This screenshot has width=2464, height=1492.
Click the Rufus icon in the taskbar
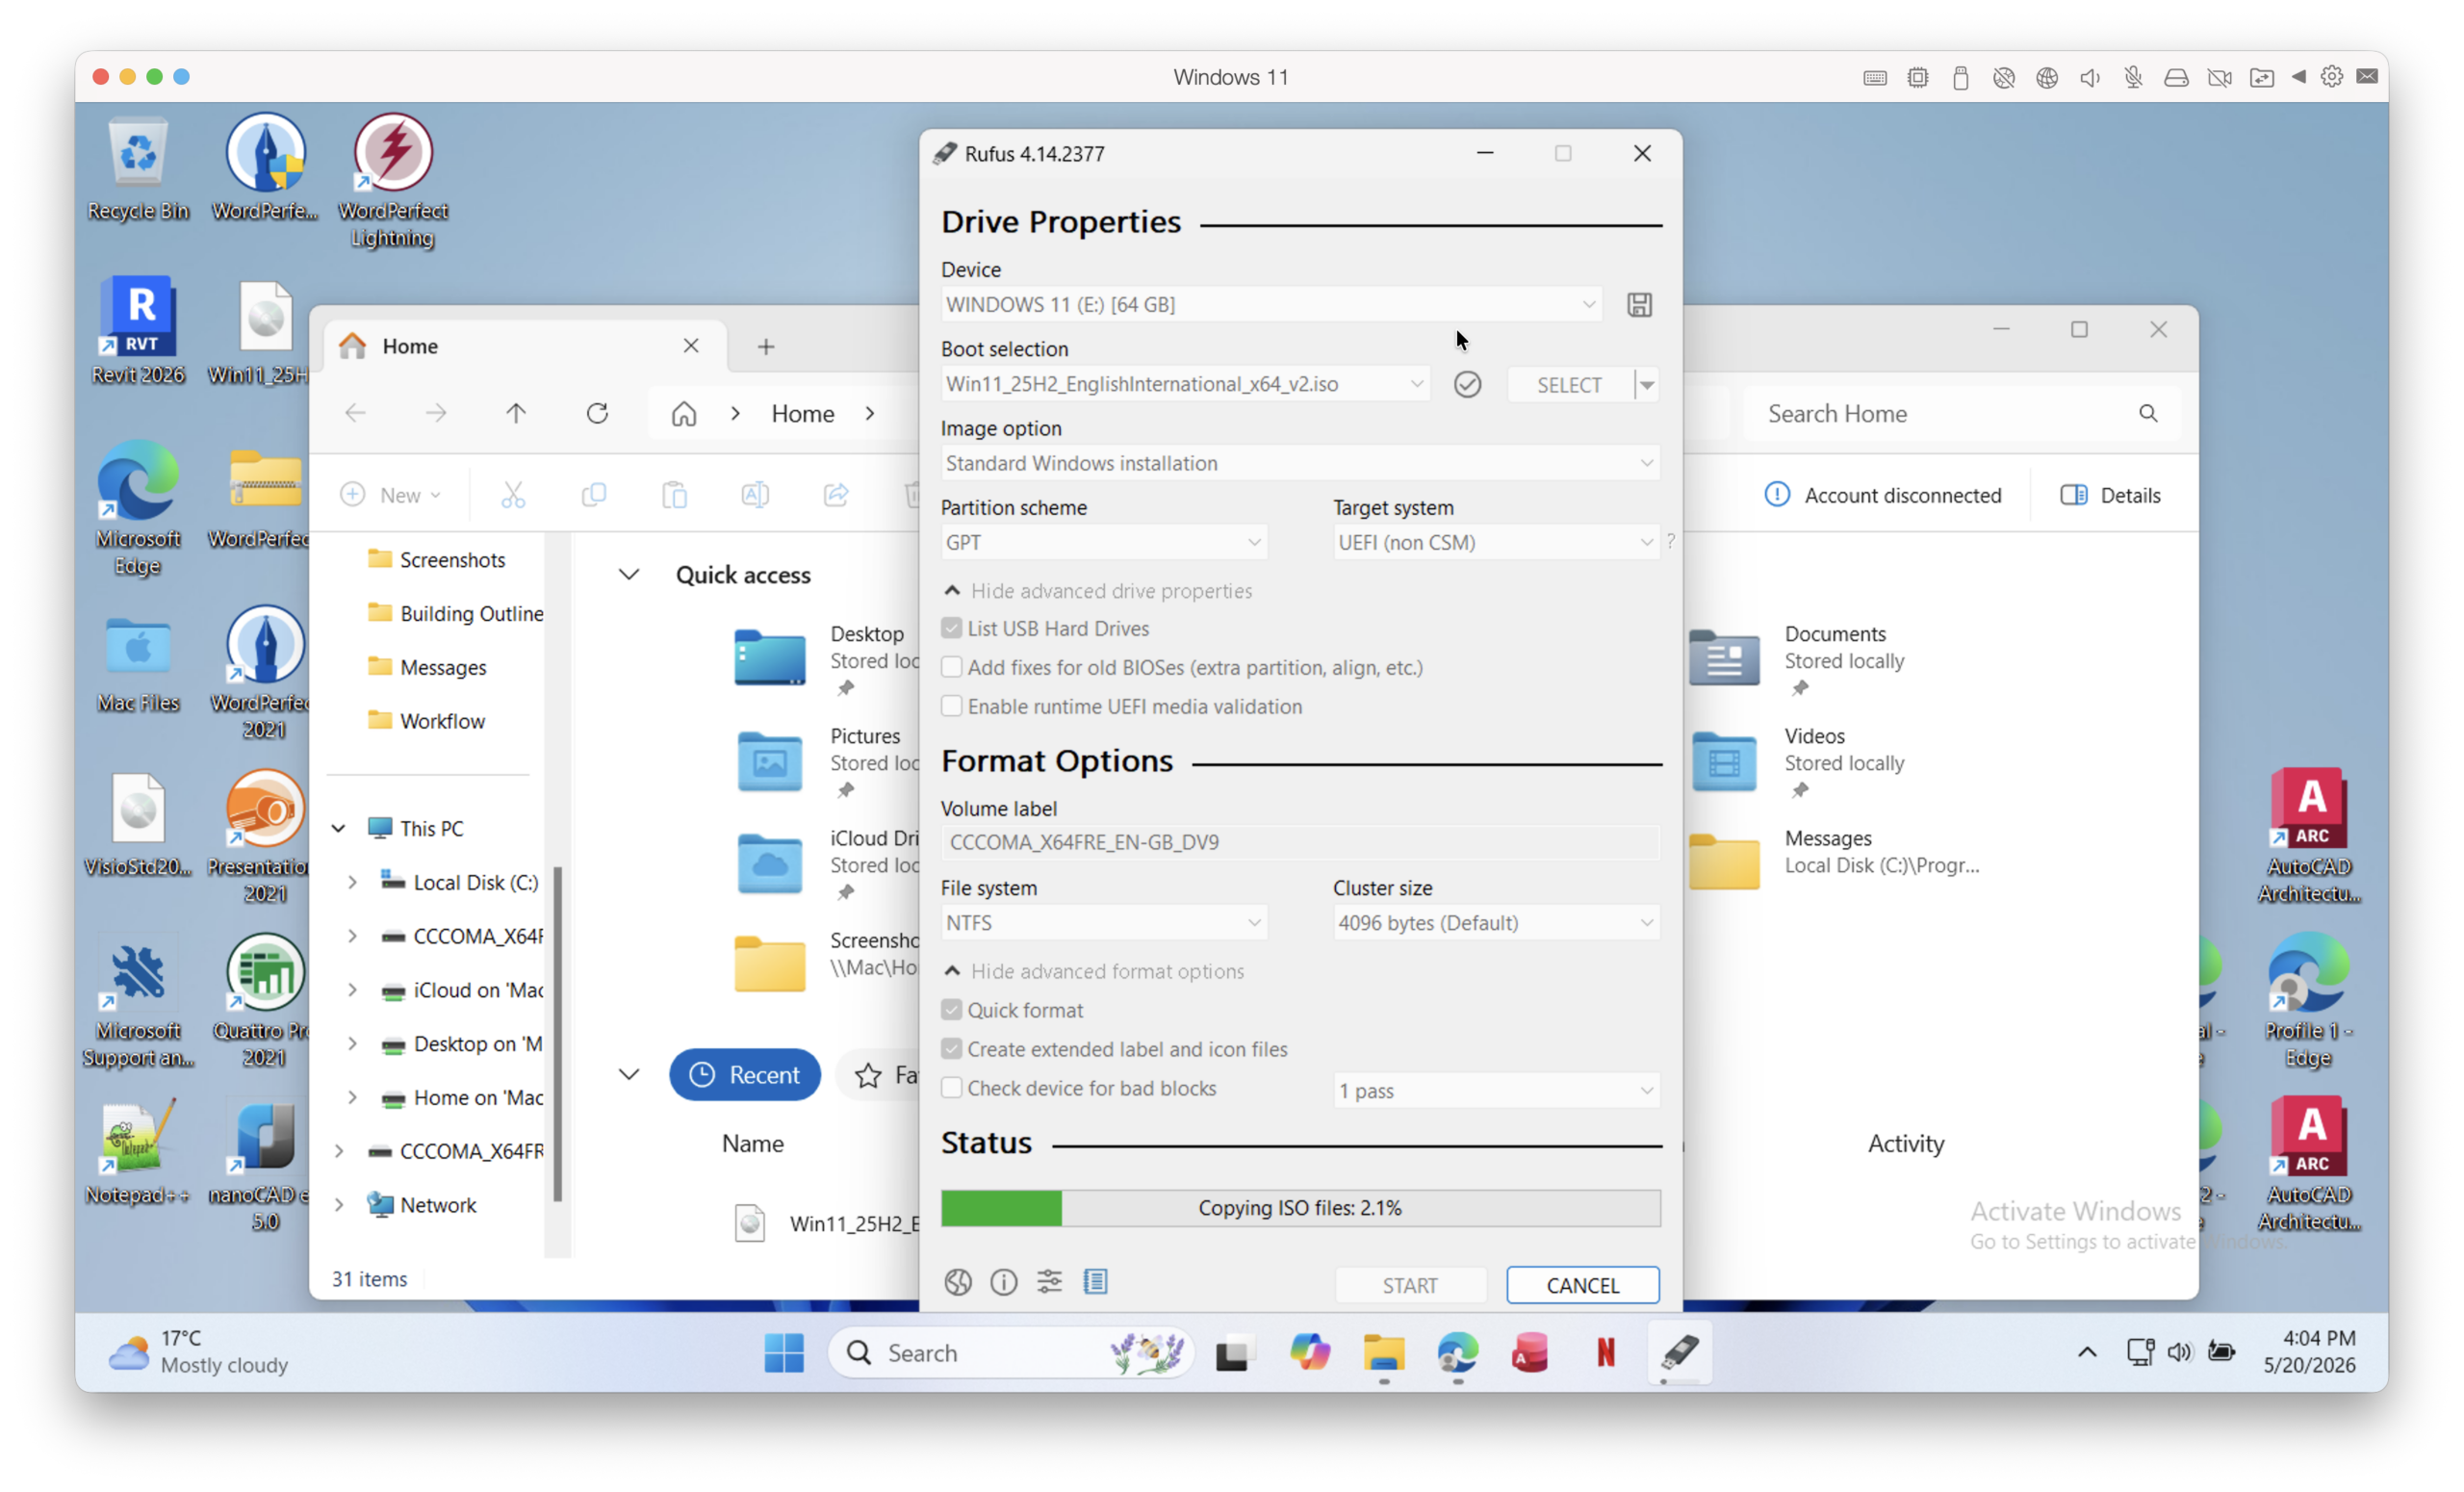(1680, 1354)
